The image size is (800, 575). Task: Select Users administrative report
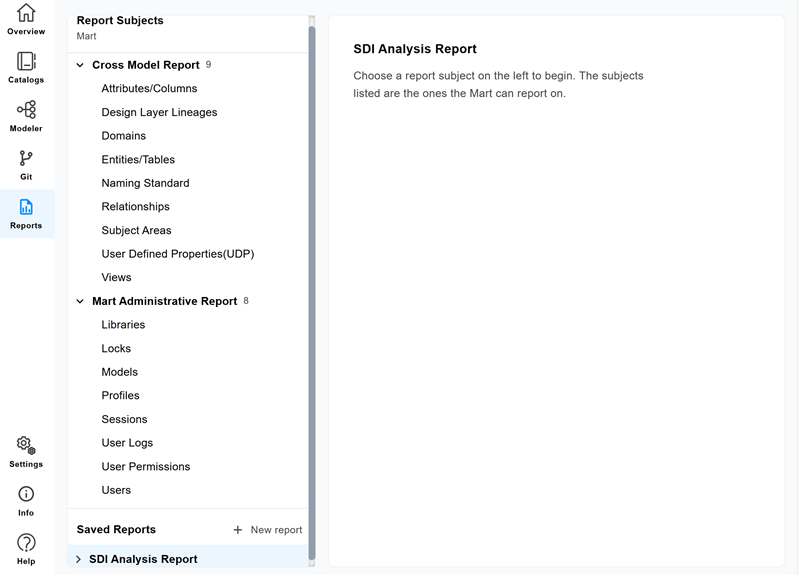(x=116, y=490)
